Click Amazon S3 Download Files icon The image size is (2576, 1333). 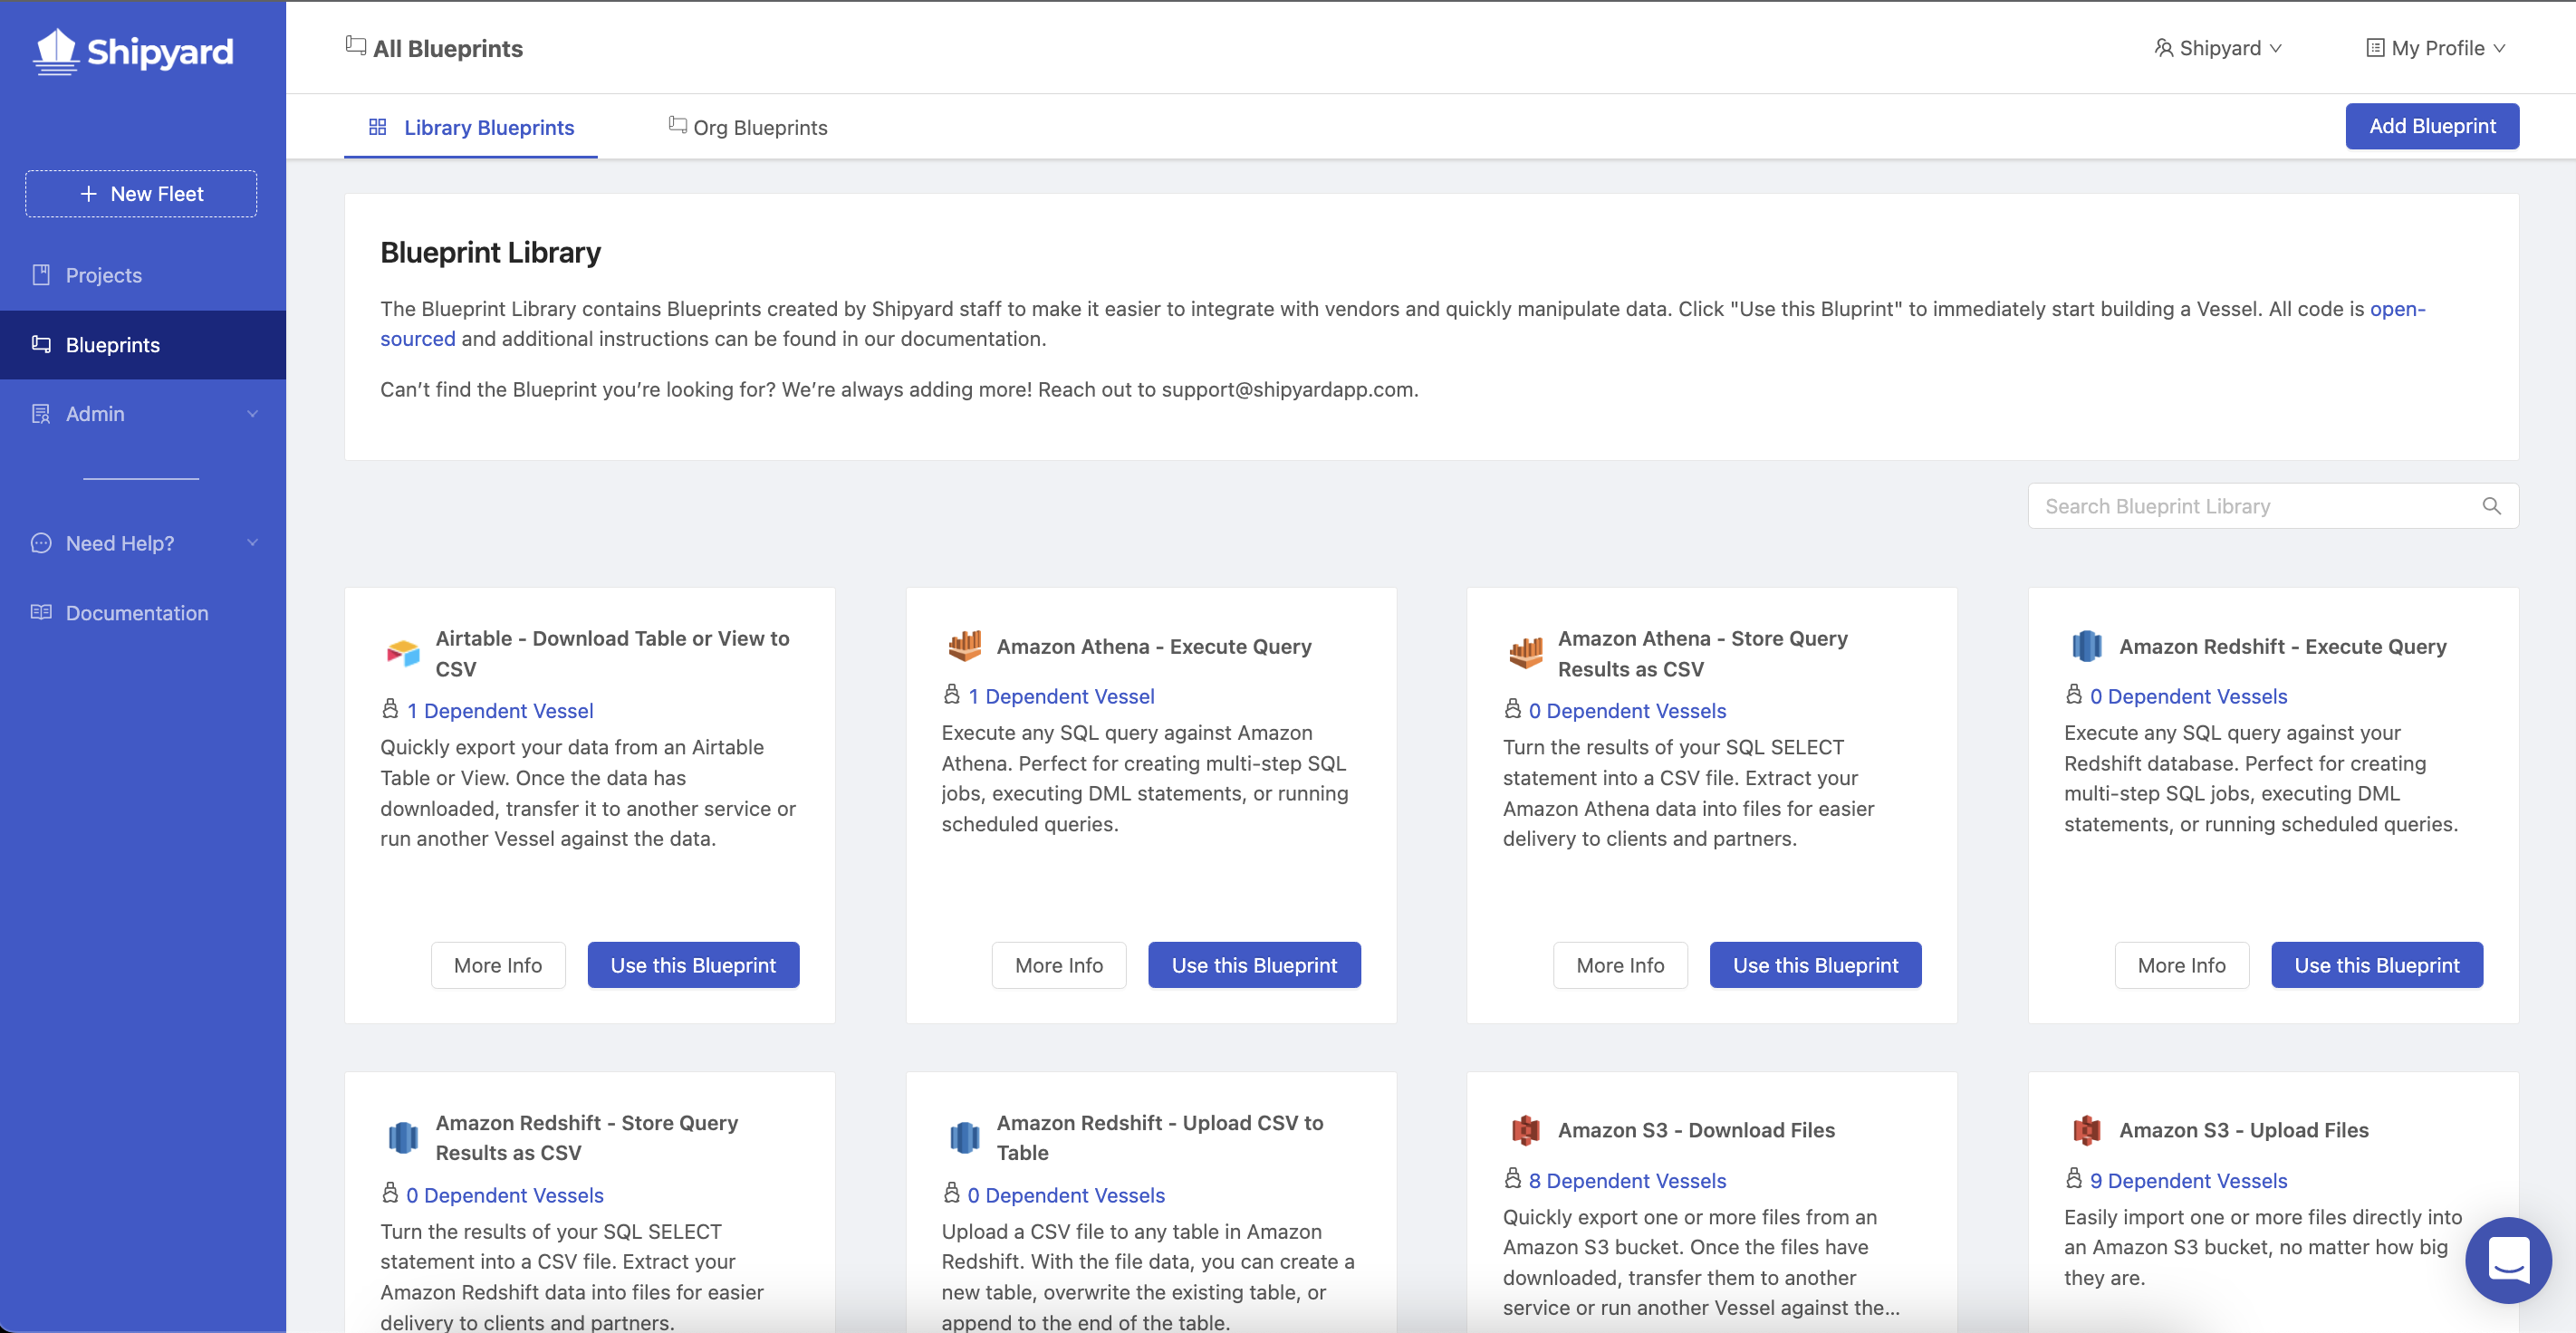coord(1526,1130)
